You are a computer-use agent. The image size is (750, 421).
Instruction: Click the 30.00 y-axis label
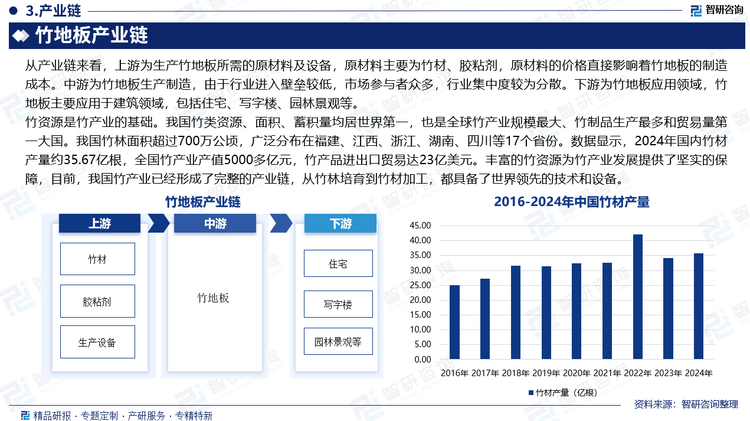420,270
